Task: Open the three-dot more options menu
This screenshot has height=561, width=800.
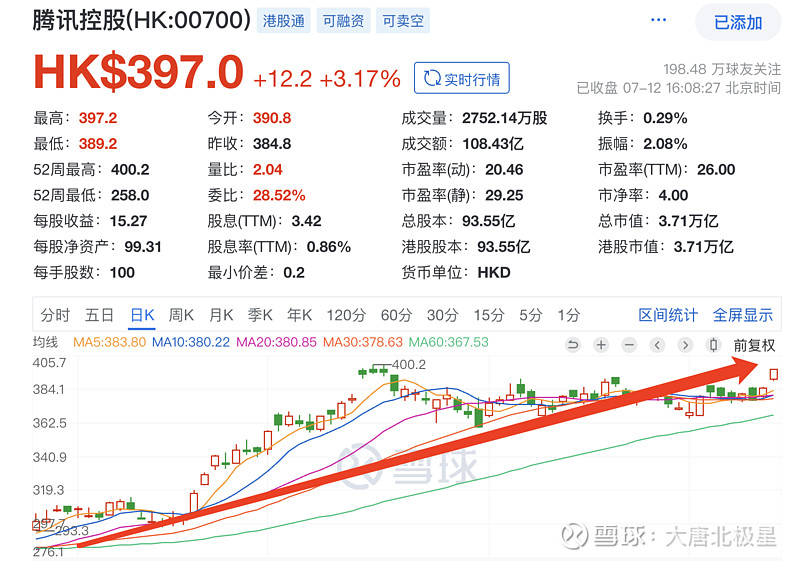Action: point(658,20)
